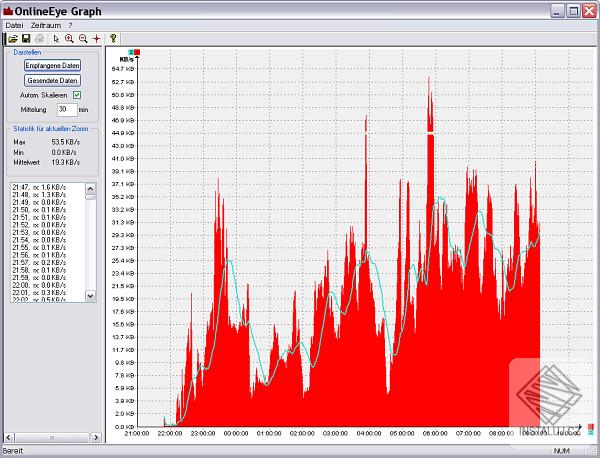Click the data list scroll down arrow
Viewport: 600px width, 458px height.
[x=90, y=296]
